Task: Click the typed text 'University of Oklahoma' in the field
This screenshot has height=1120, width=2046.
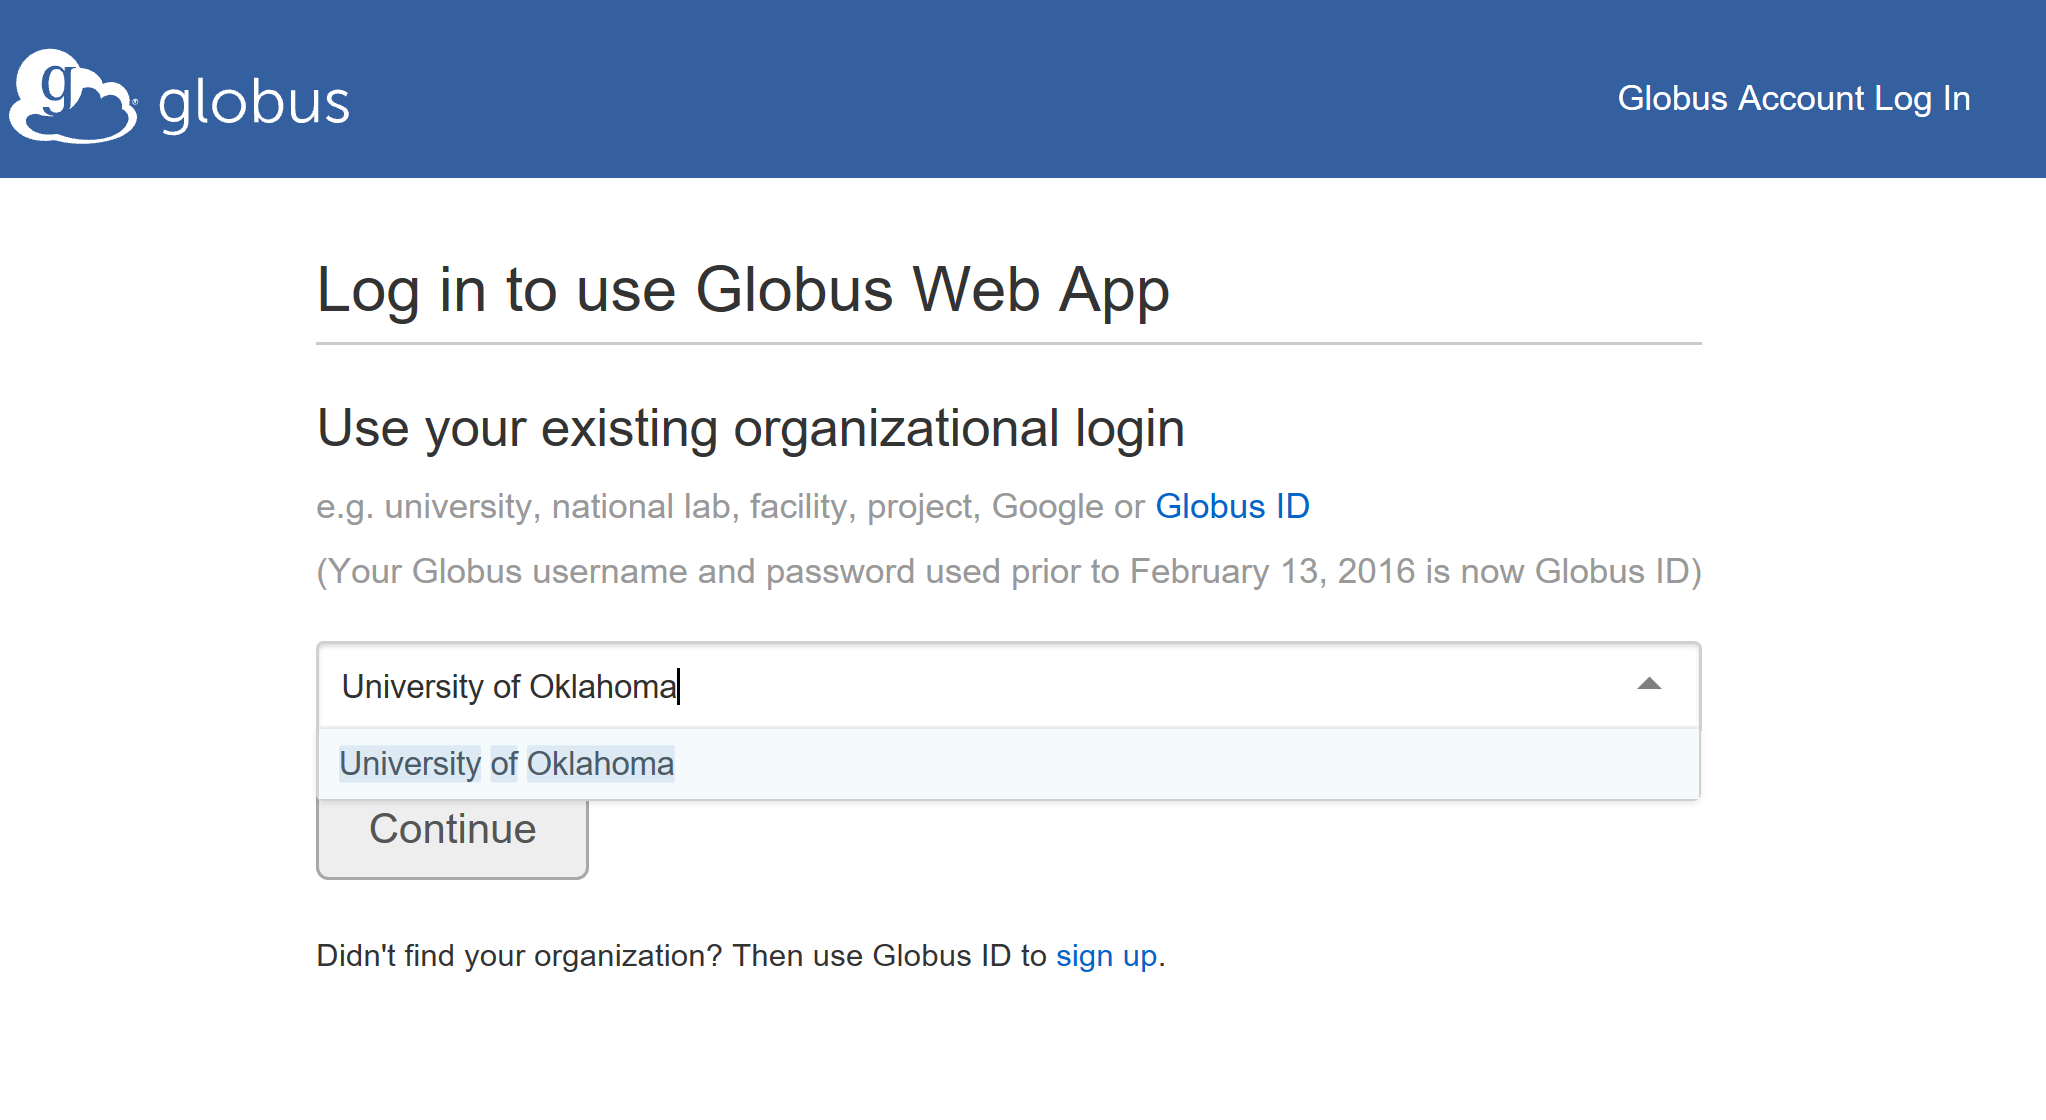Action: (509, 686)
